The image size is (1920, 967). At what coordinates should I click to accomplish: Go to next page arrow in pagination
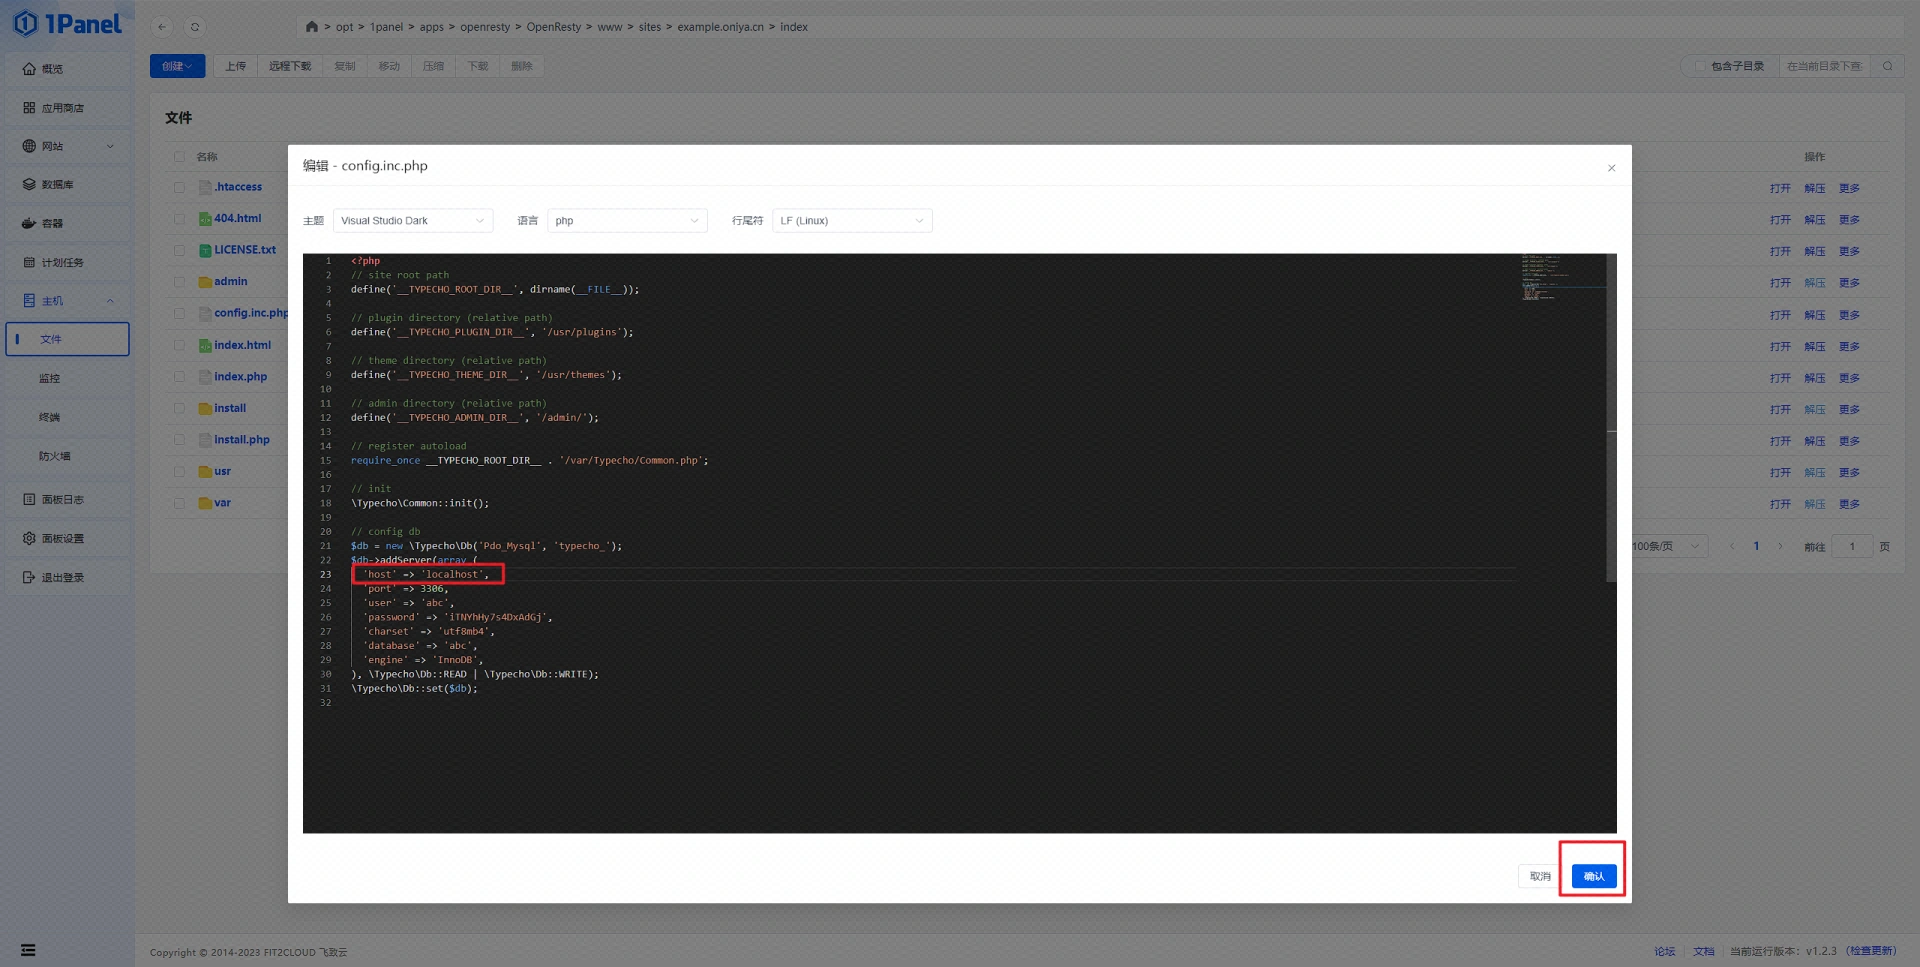point(1780,546)
